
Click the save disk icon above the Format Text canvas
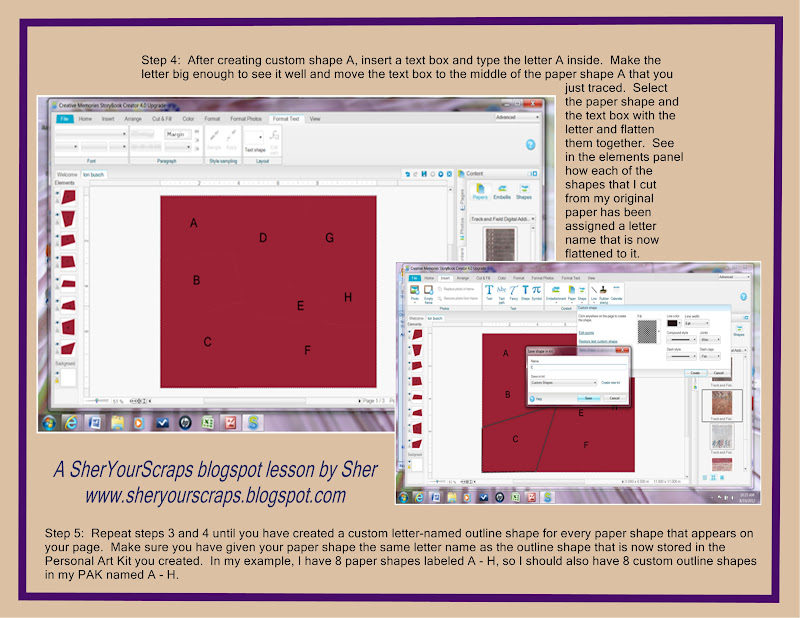click(x=424, y=174)
